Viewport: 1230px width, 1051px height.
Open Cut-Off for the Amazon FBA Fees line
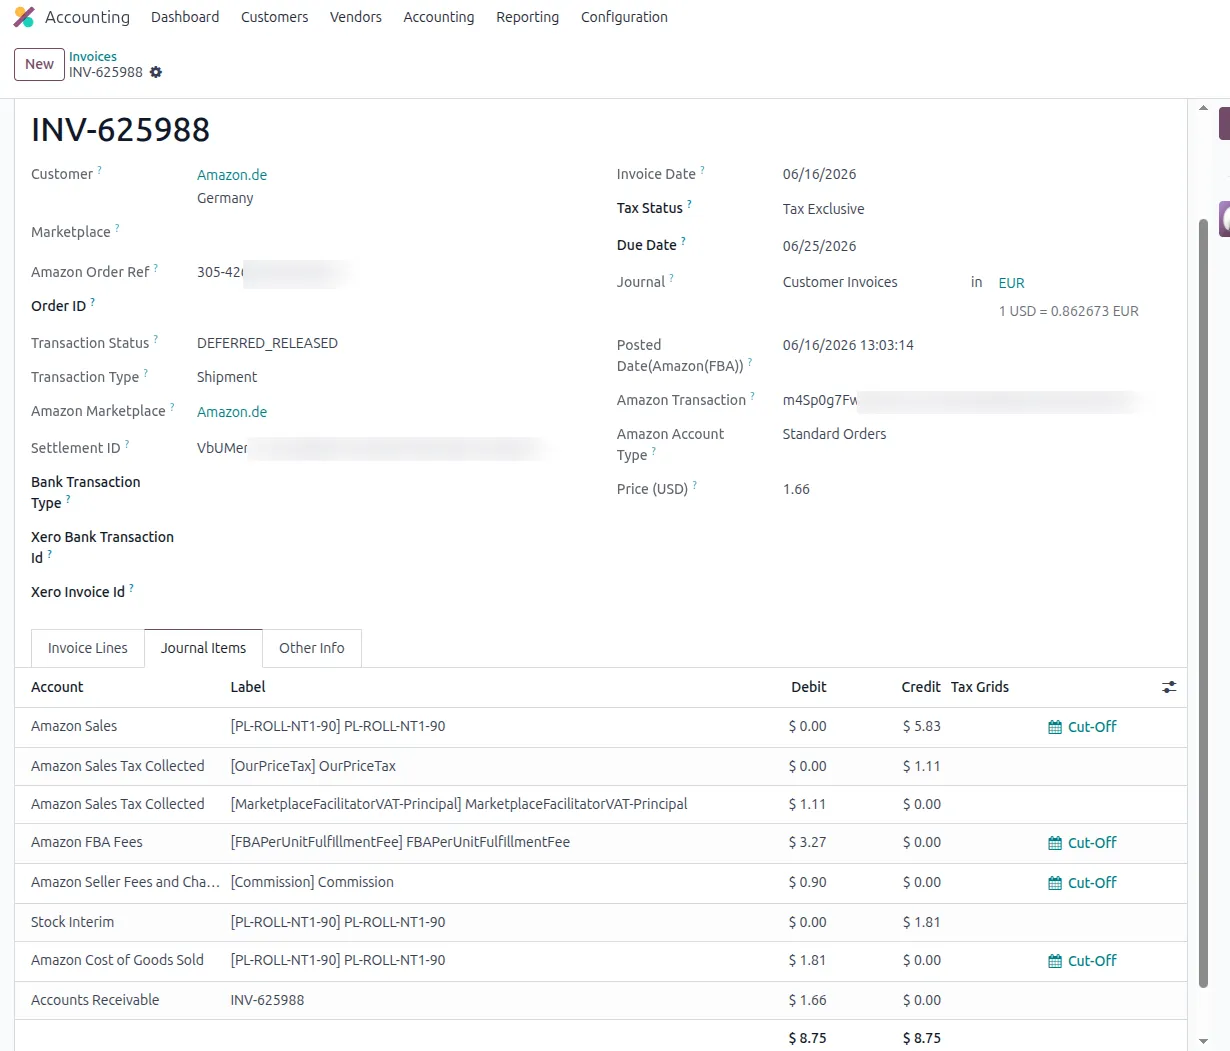click(1082, 843)
